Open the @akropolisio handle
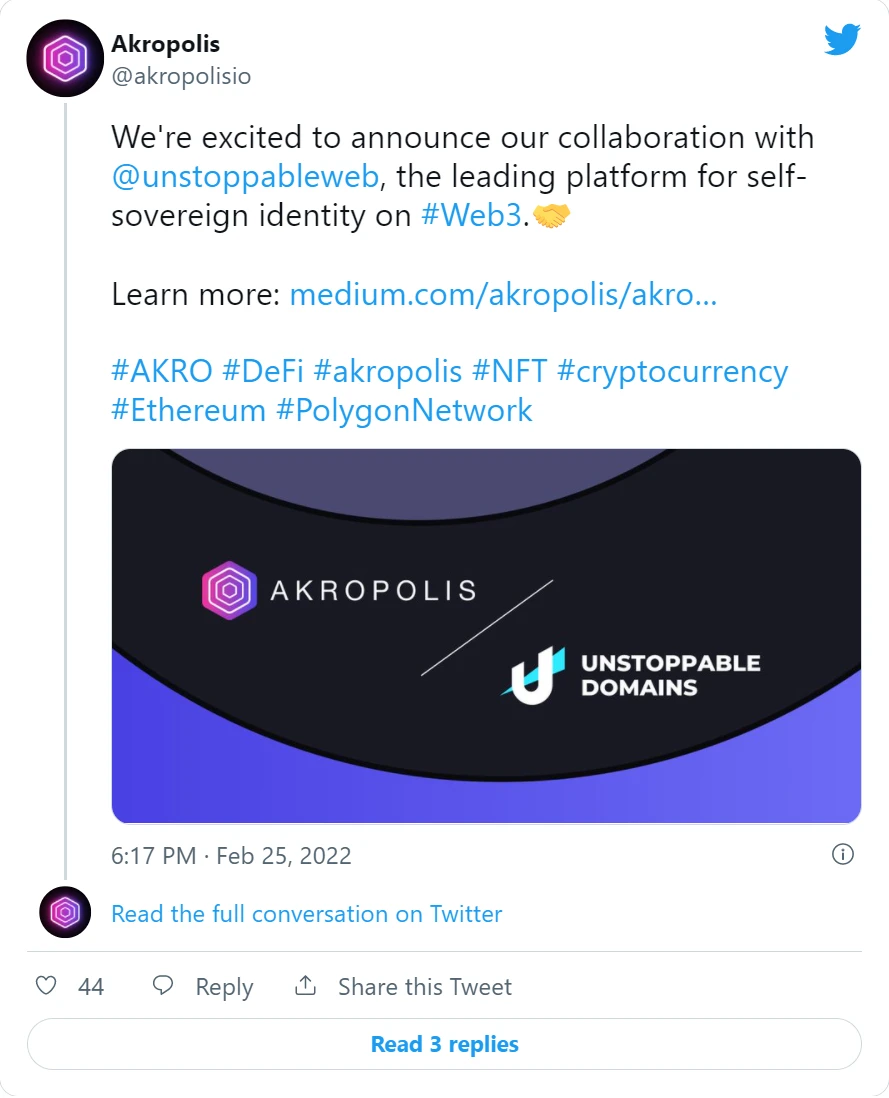 tap(181, 76)
